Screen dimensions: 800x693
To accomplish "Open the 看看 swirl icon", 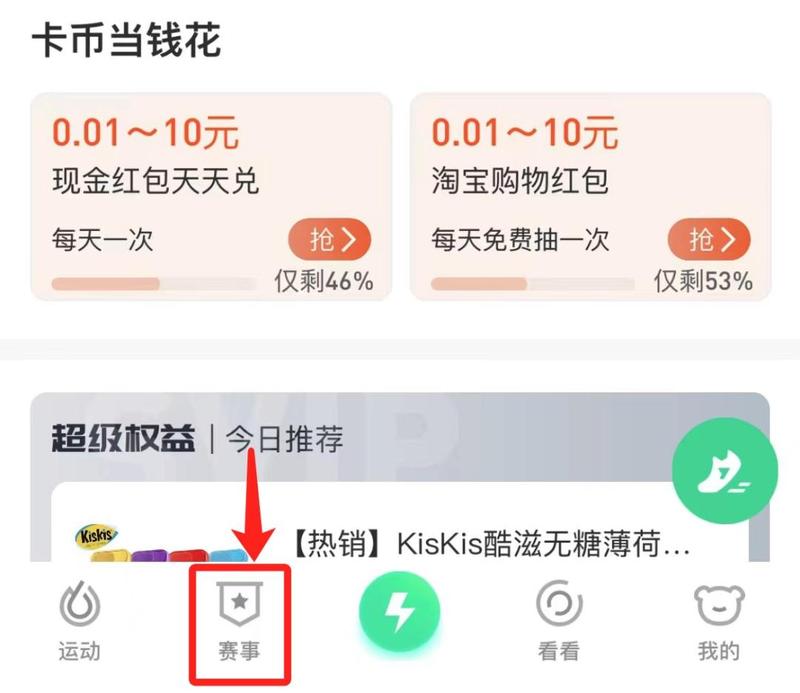I will click(559, 603).
